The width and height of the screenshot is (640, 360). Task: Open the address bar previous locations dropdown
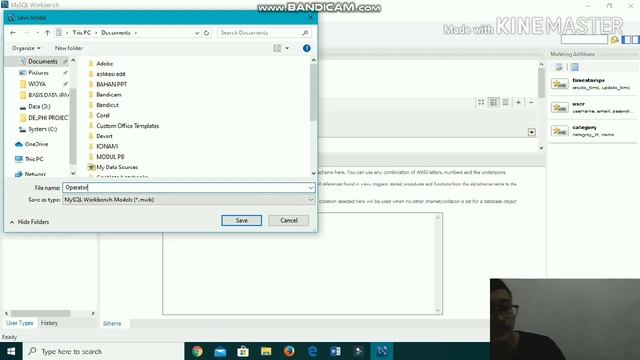tap(197, 33)
